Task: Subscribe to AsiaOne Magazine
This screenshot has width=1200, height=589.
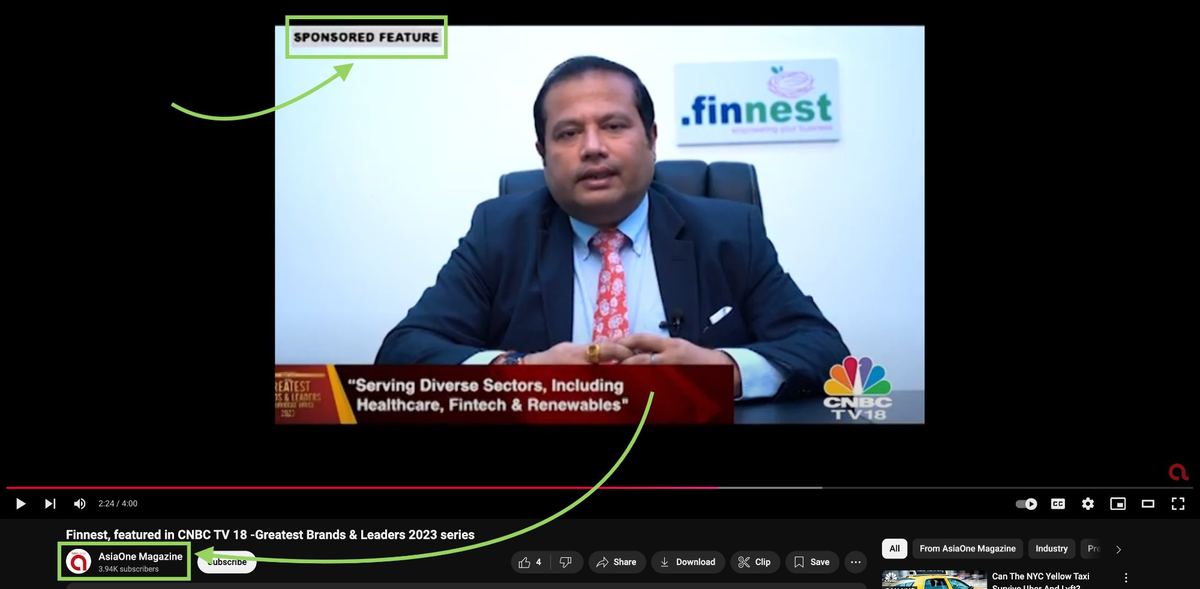Action: click(226, 561)
